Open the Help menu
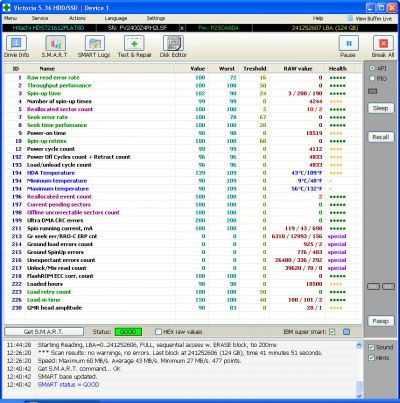Viewport: 400px width, 403px height. click(318, 18)
